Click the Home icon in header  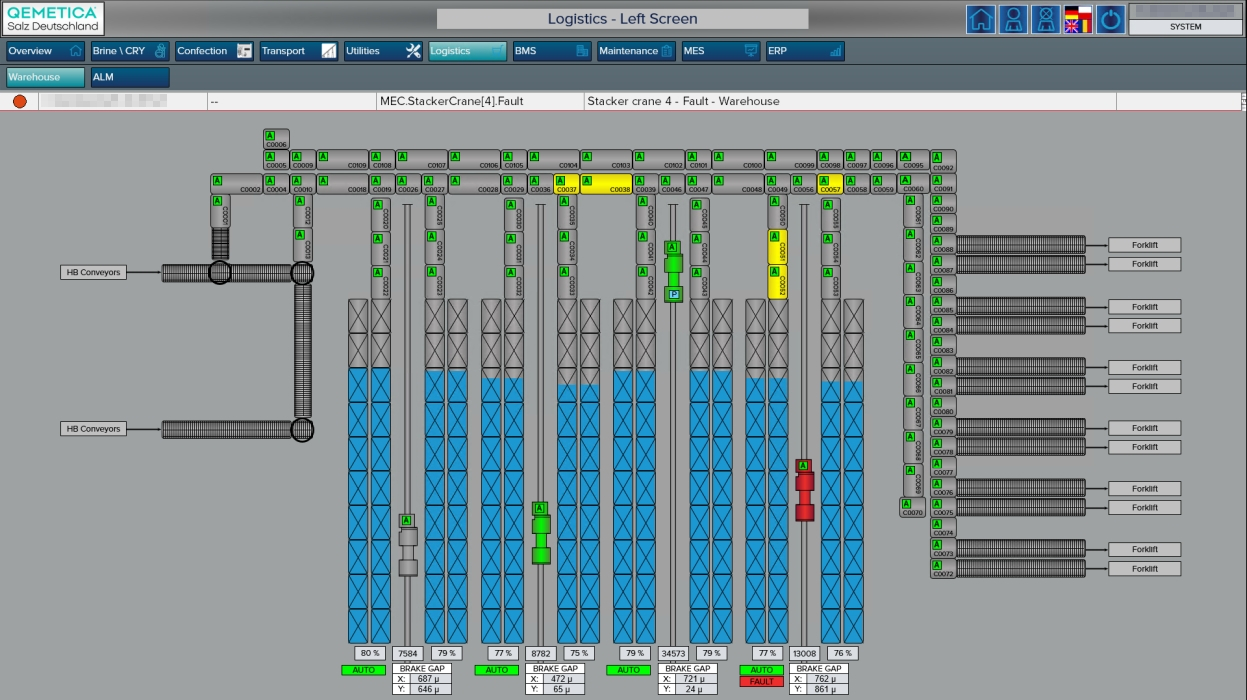click(x=981, y=20)
